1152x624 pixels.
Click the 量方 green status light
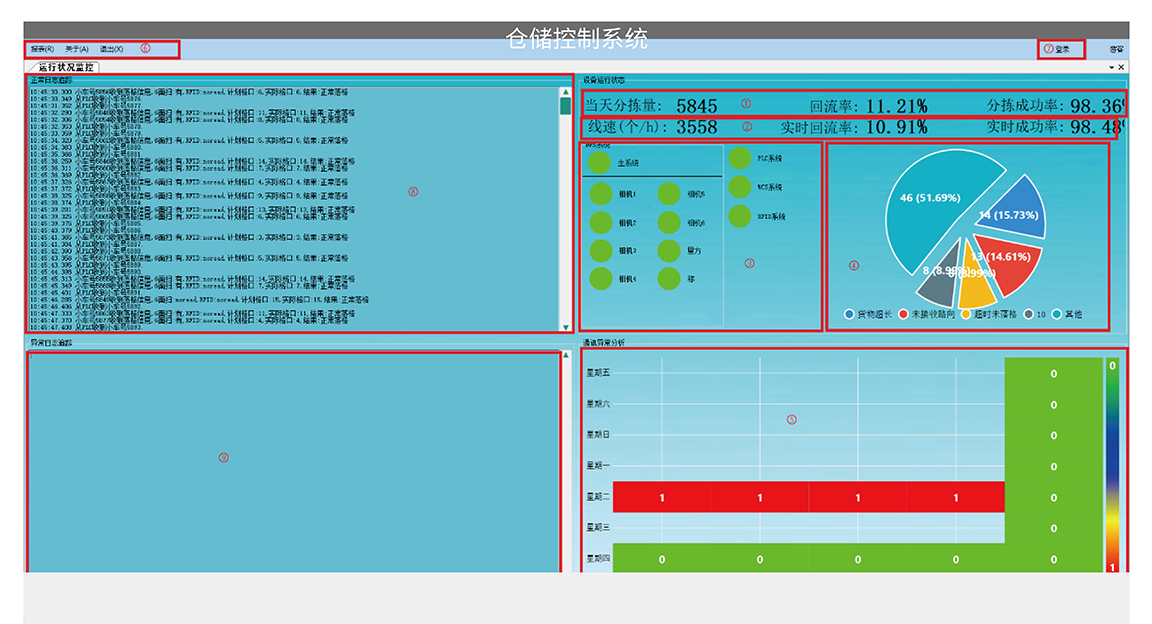coord(668,251)
